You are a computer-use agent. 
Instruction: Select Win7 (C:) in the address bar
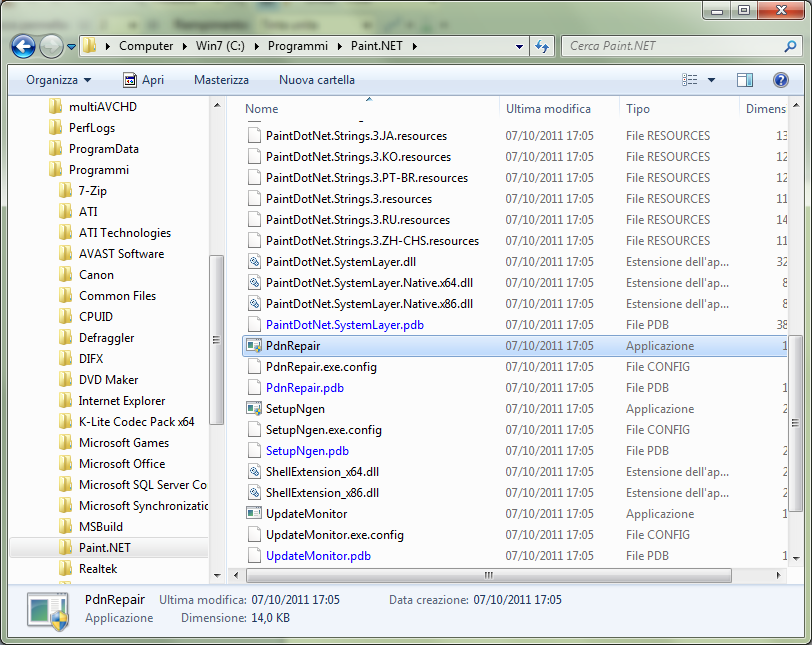coord(220,46)
